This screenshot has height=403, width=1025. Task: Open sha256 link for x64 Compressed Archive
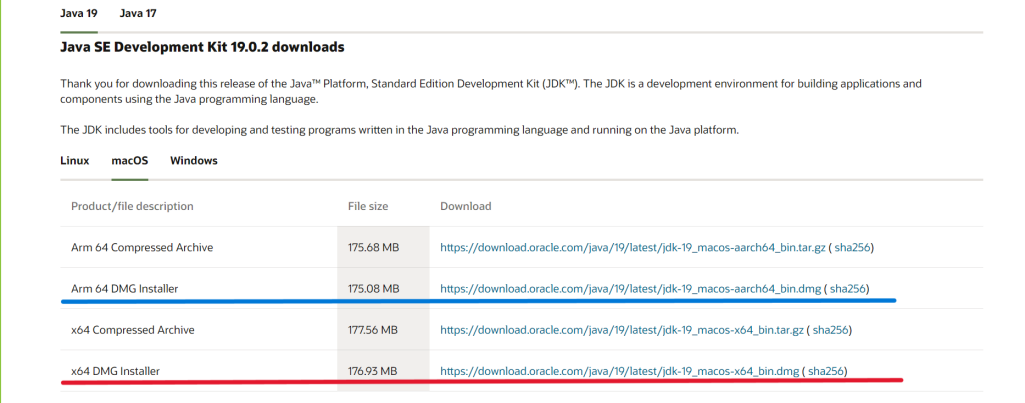(830, 330)
